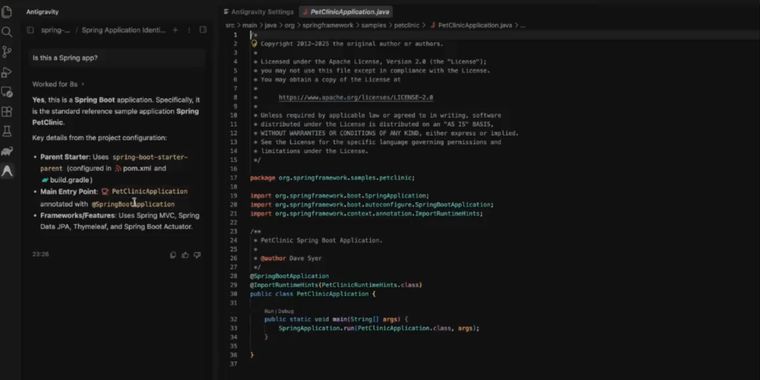Open the Gradle elephant view
Image resolution: width=760 pixels, height=380 pixels.
pyautogui.click(x=7, y=151)
